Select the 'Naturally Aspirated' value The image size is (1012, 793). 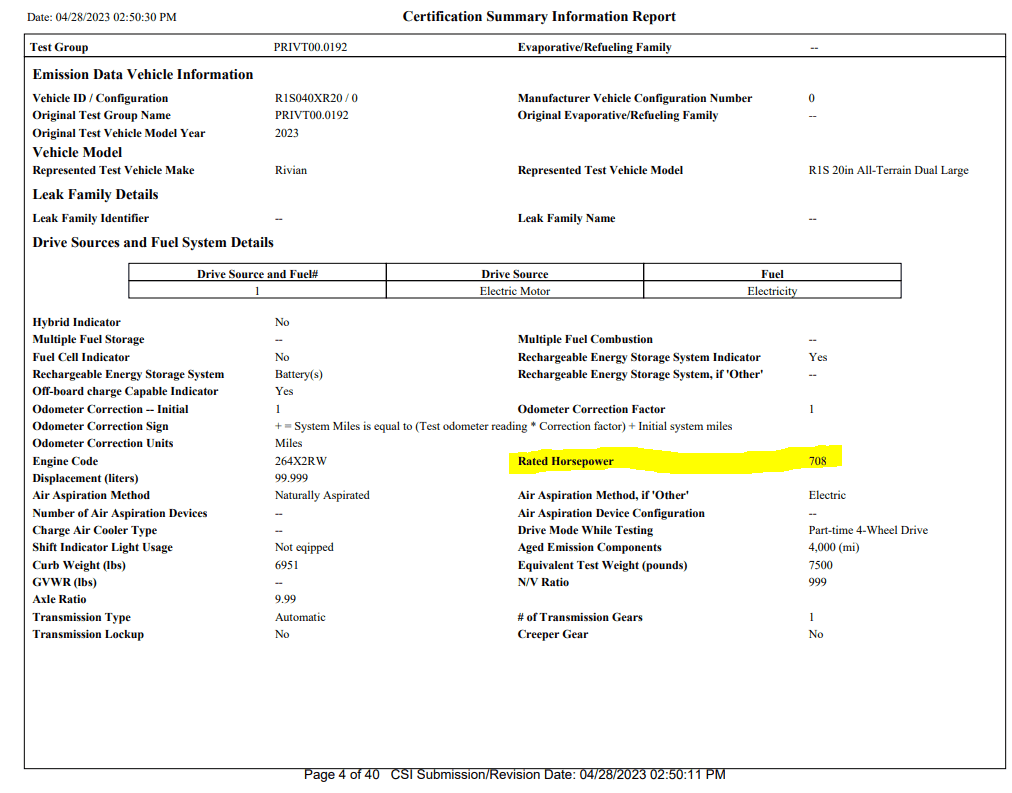click(x=322, y=496)
